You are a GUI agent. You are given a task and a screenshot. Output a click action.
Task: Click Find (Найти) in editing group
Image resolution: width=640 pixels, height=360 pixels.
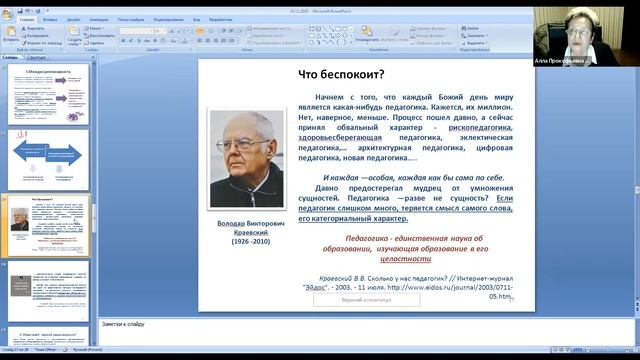[x=470, y=28]
